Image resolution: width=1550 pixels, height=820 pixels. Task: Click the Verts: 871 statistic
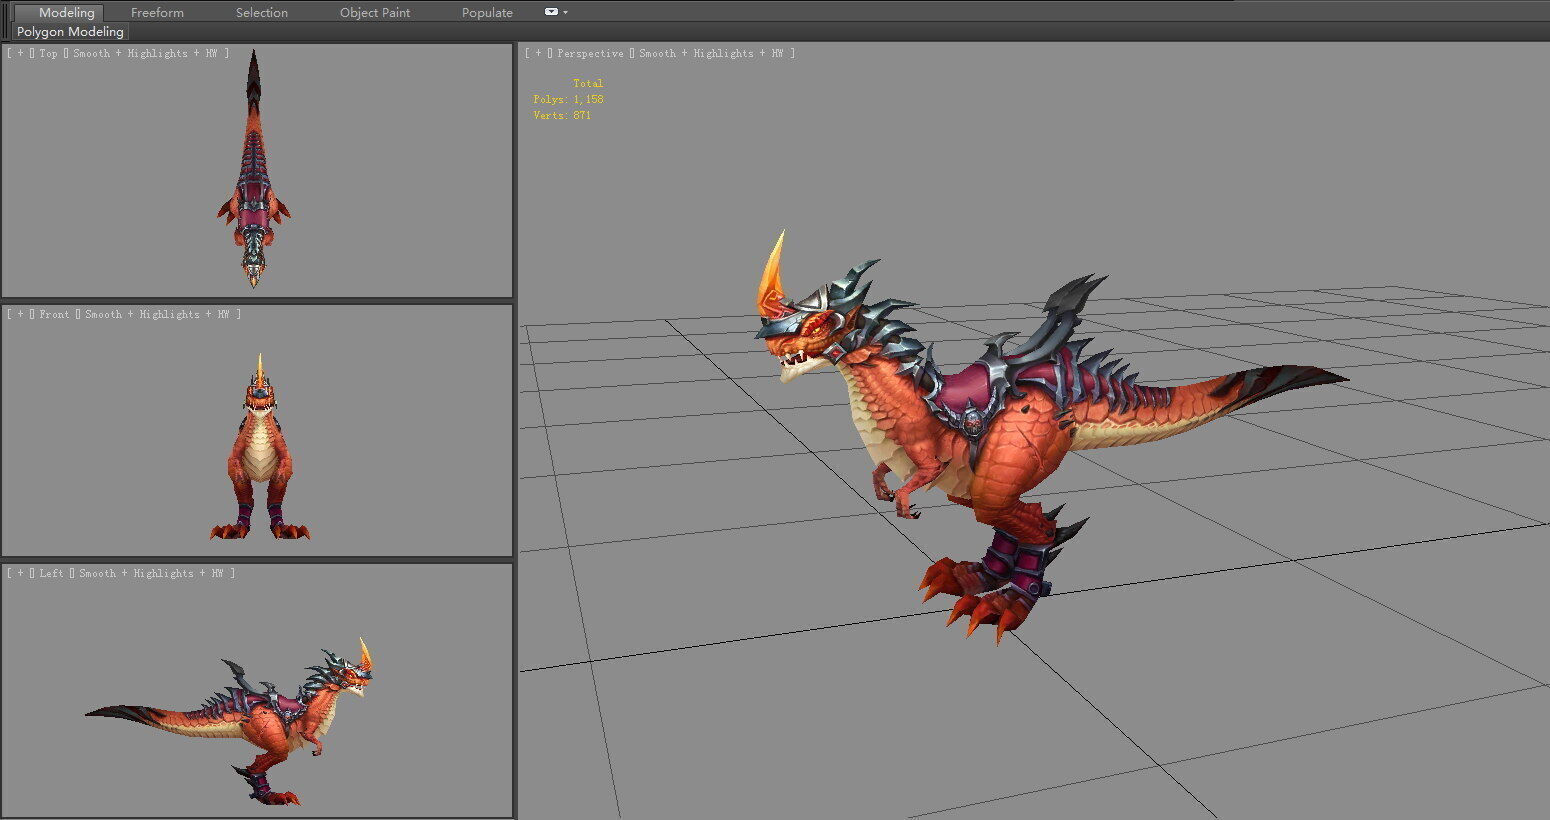562,115
